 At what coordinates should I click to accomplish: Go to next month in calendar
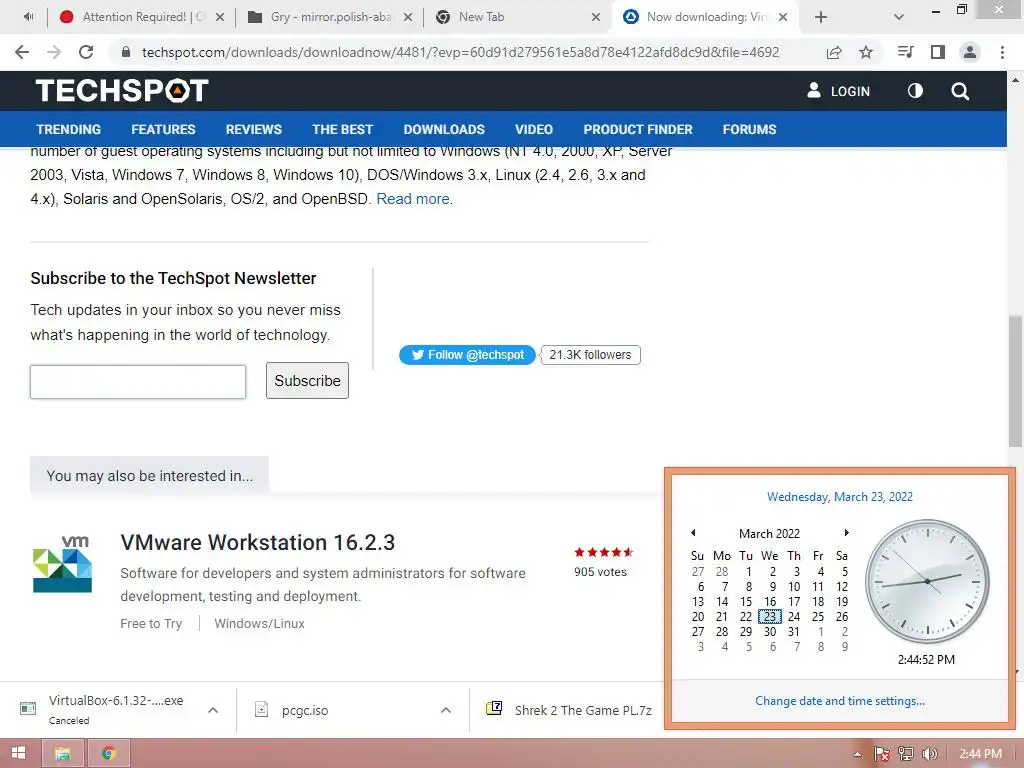[846, 533]
